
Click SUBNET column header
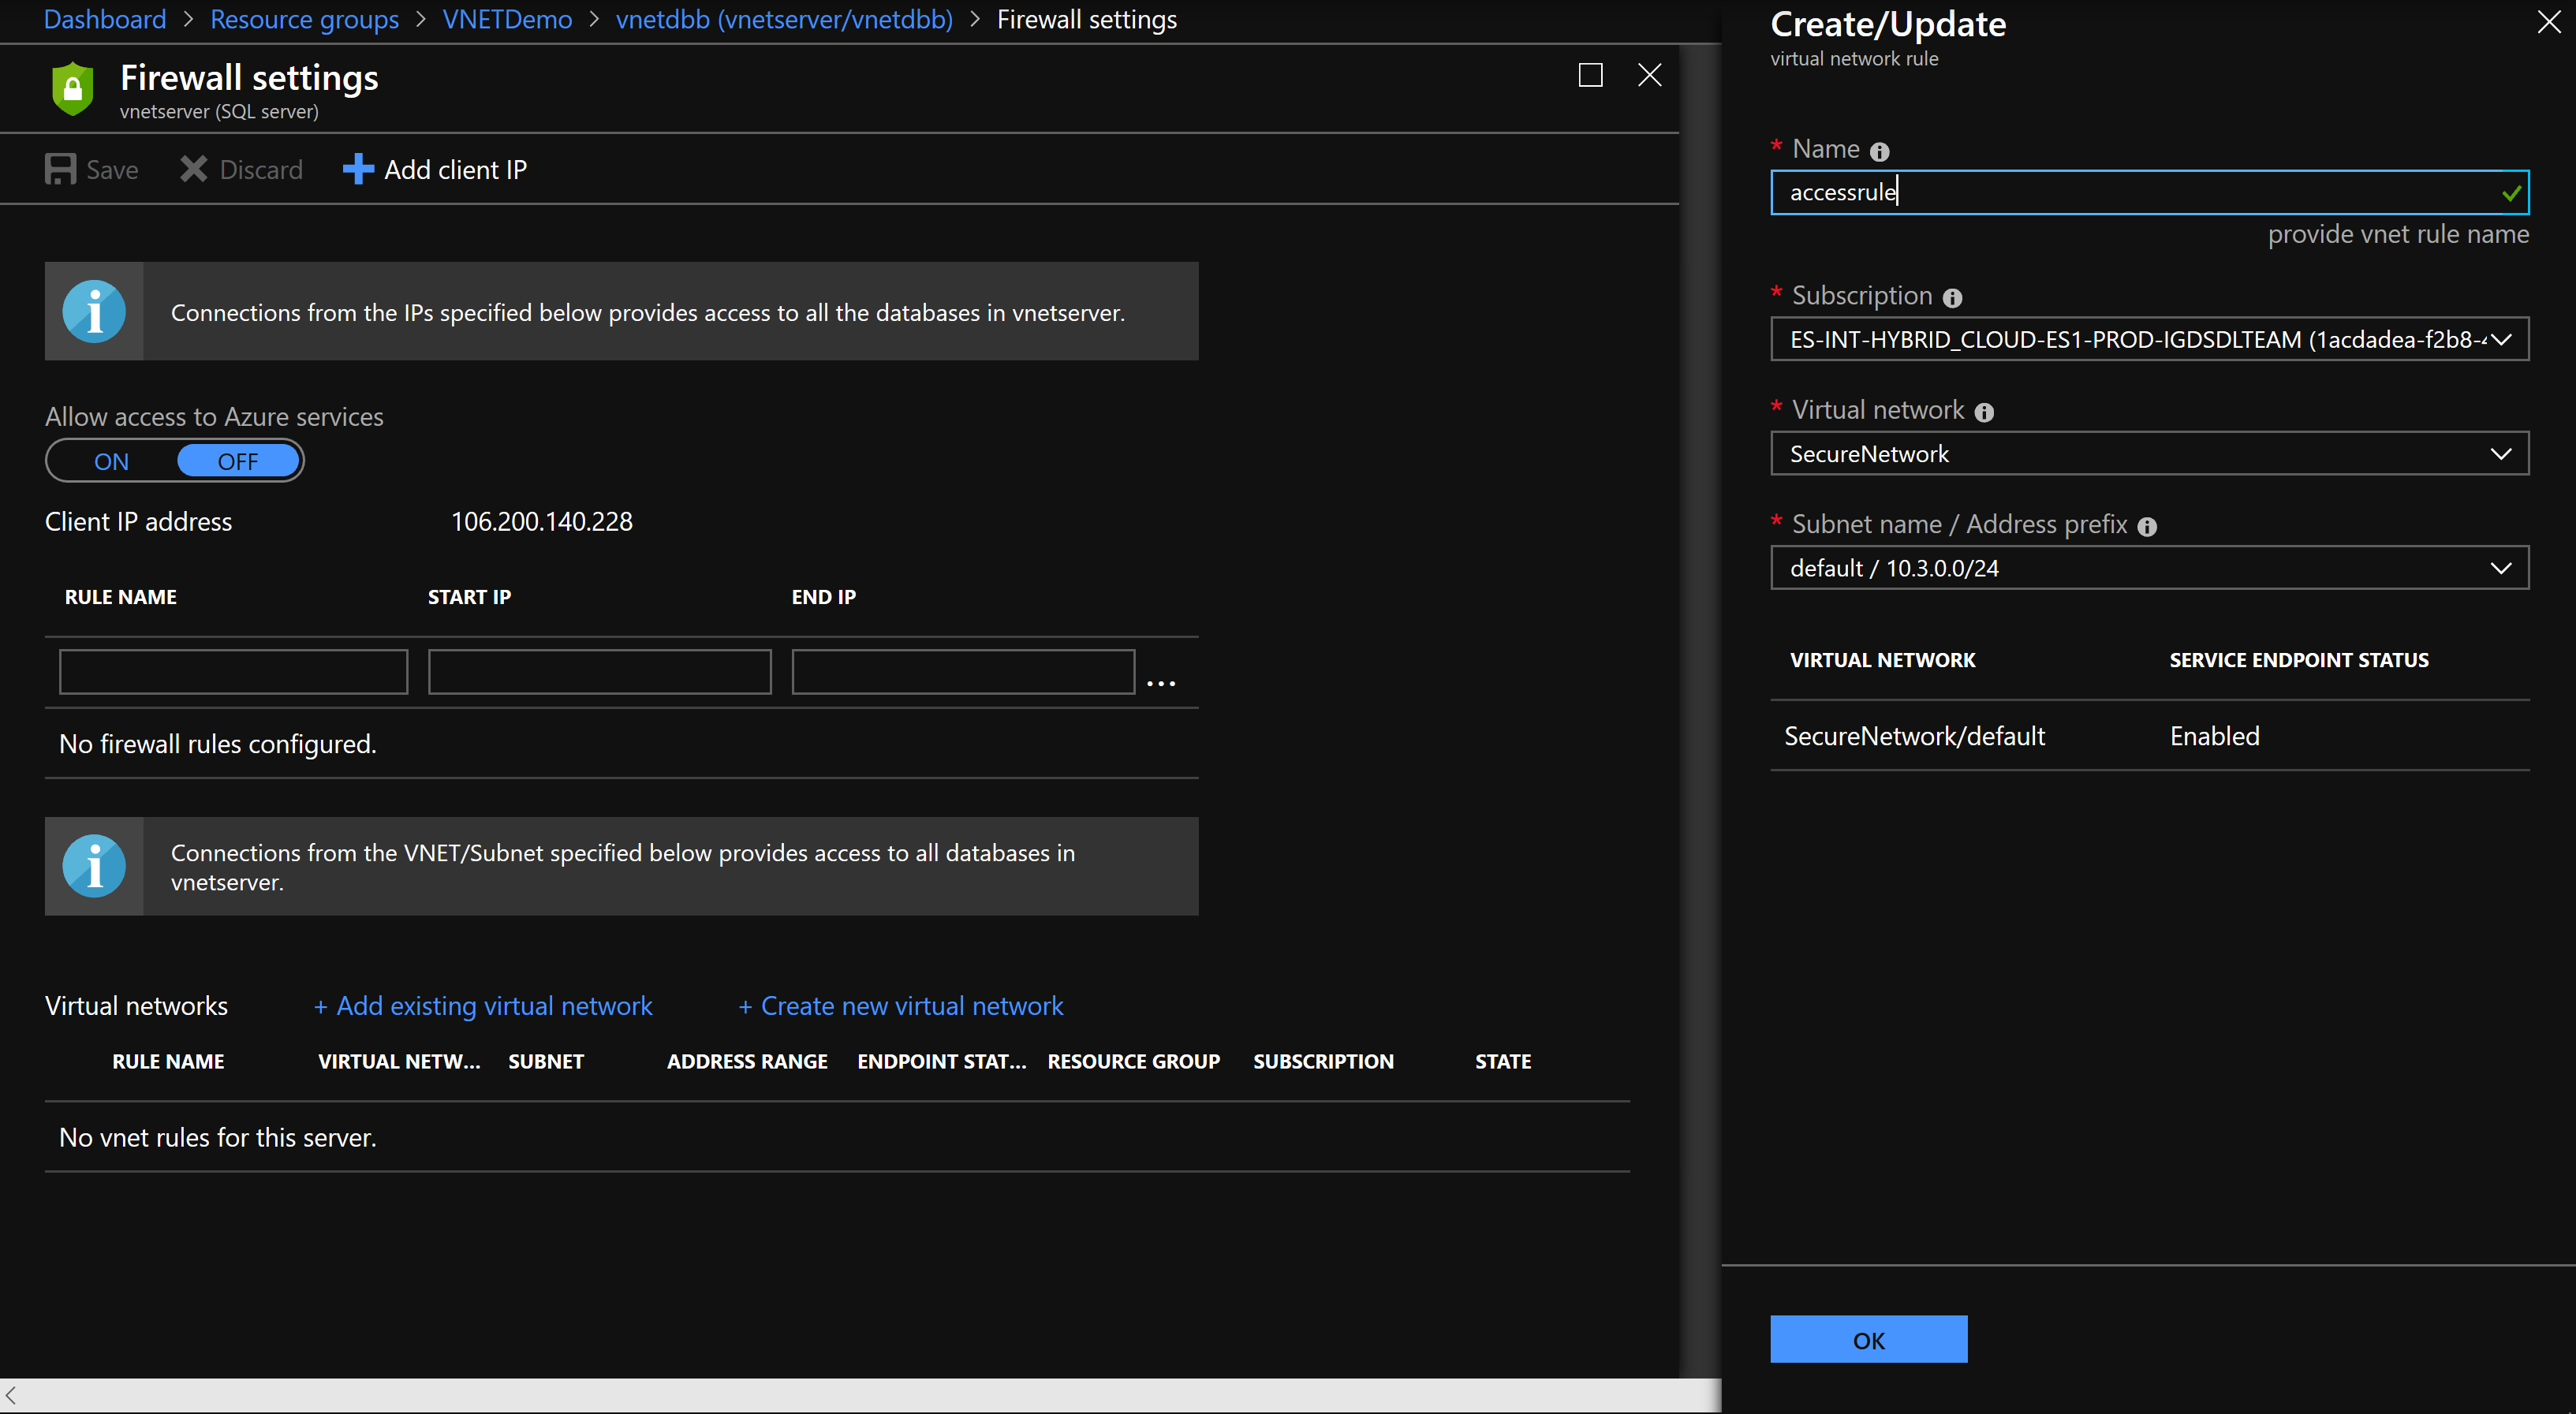tap(545, 1062)
